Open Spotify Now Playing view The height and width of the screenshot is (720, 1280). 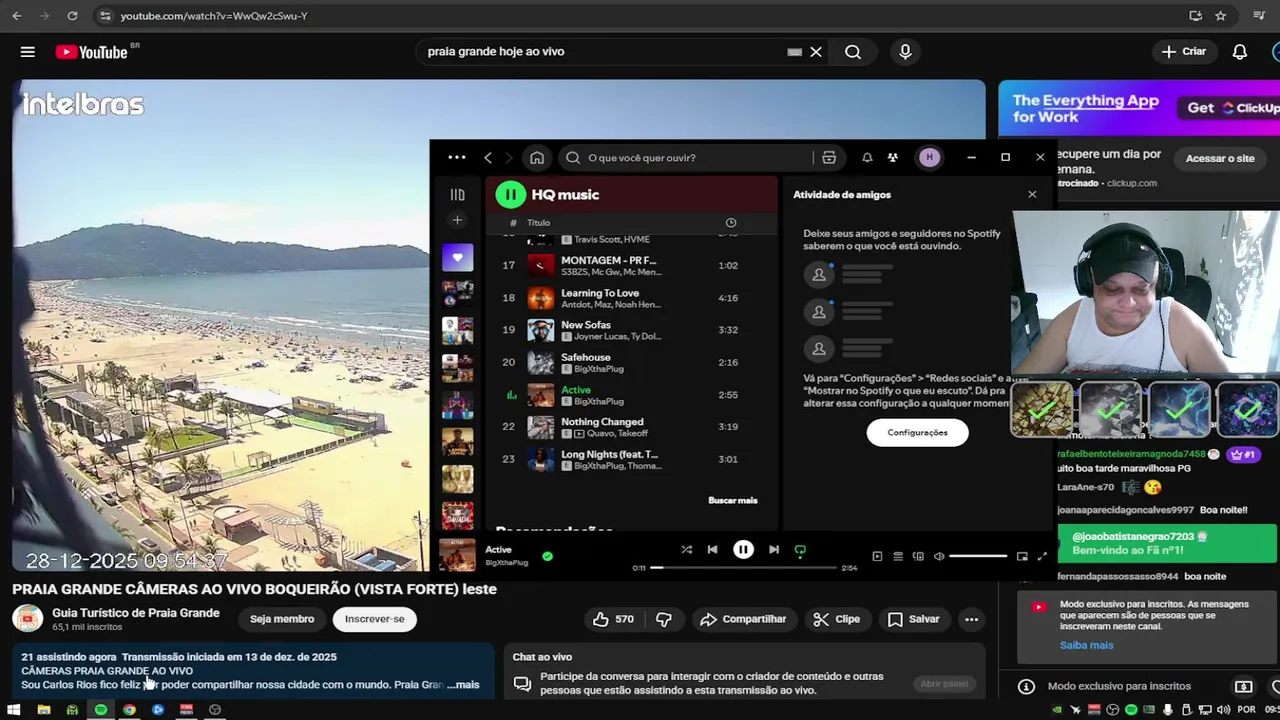[x=877, y=557]
